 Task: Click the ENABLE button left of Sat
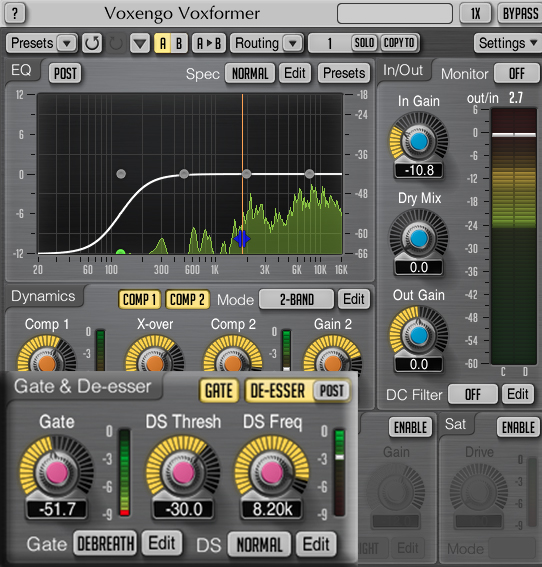click(x=410, y=427)
